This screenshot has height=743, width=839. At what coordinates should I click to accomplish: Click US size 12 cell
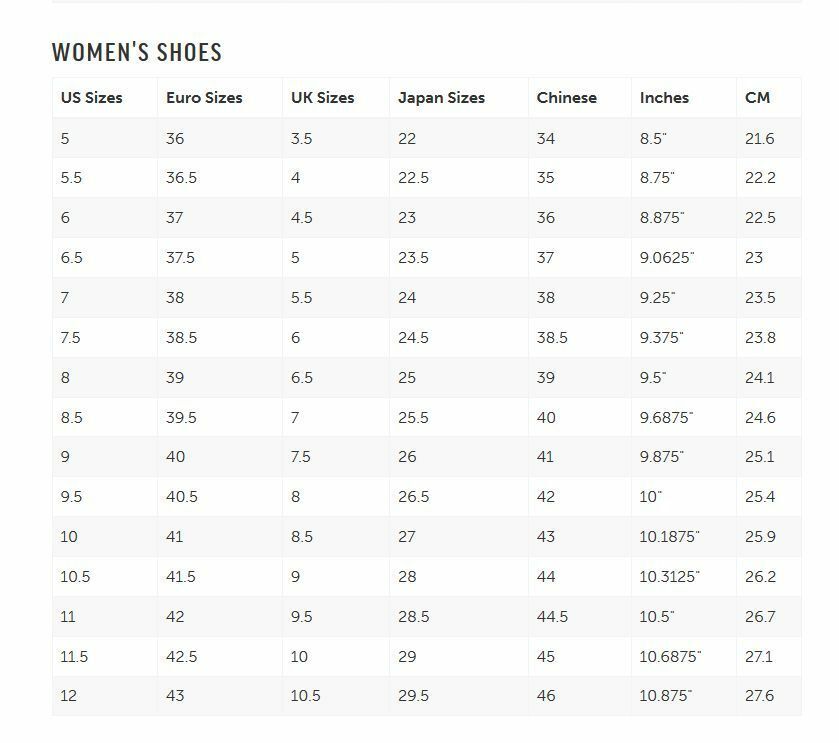(x=68, y=696)
